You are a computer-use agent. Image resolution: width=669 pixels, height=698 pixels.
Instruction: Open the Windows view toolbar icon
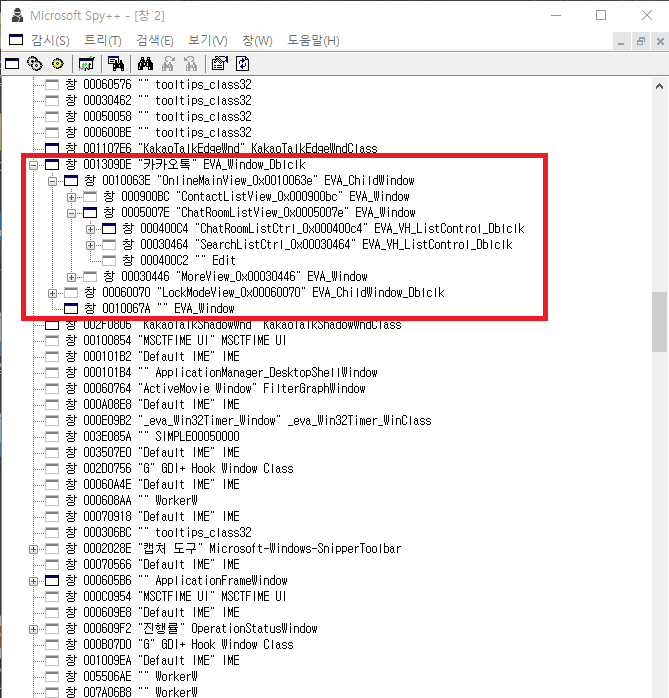pyautogui.click(x=12, y=64)
